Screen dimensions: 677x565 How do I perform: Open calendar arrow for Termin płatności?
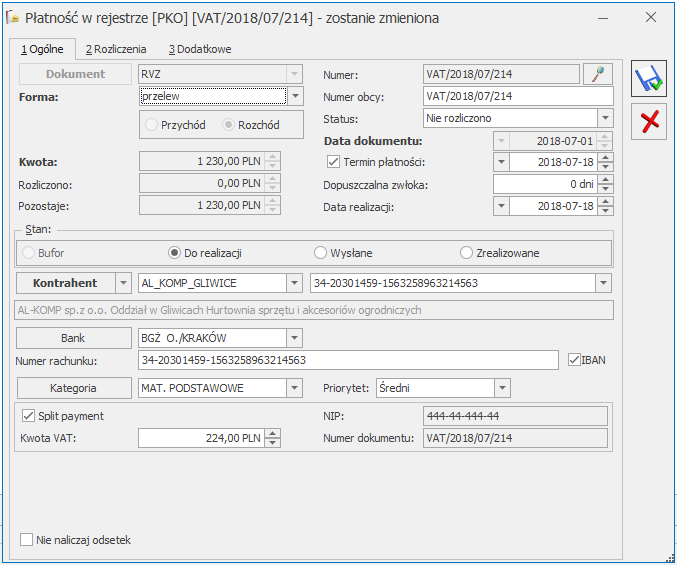(502, 162)
